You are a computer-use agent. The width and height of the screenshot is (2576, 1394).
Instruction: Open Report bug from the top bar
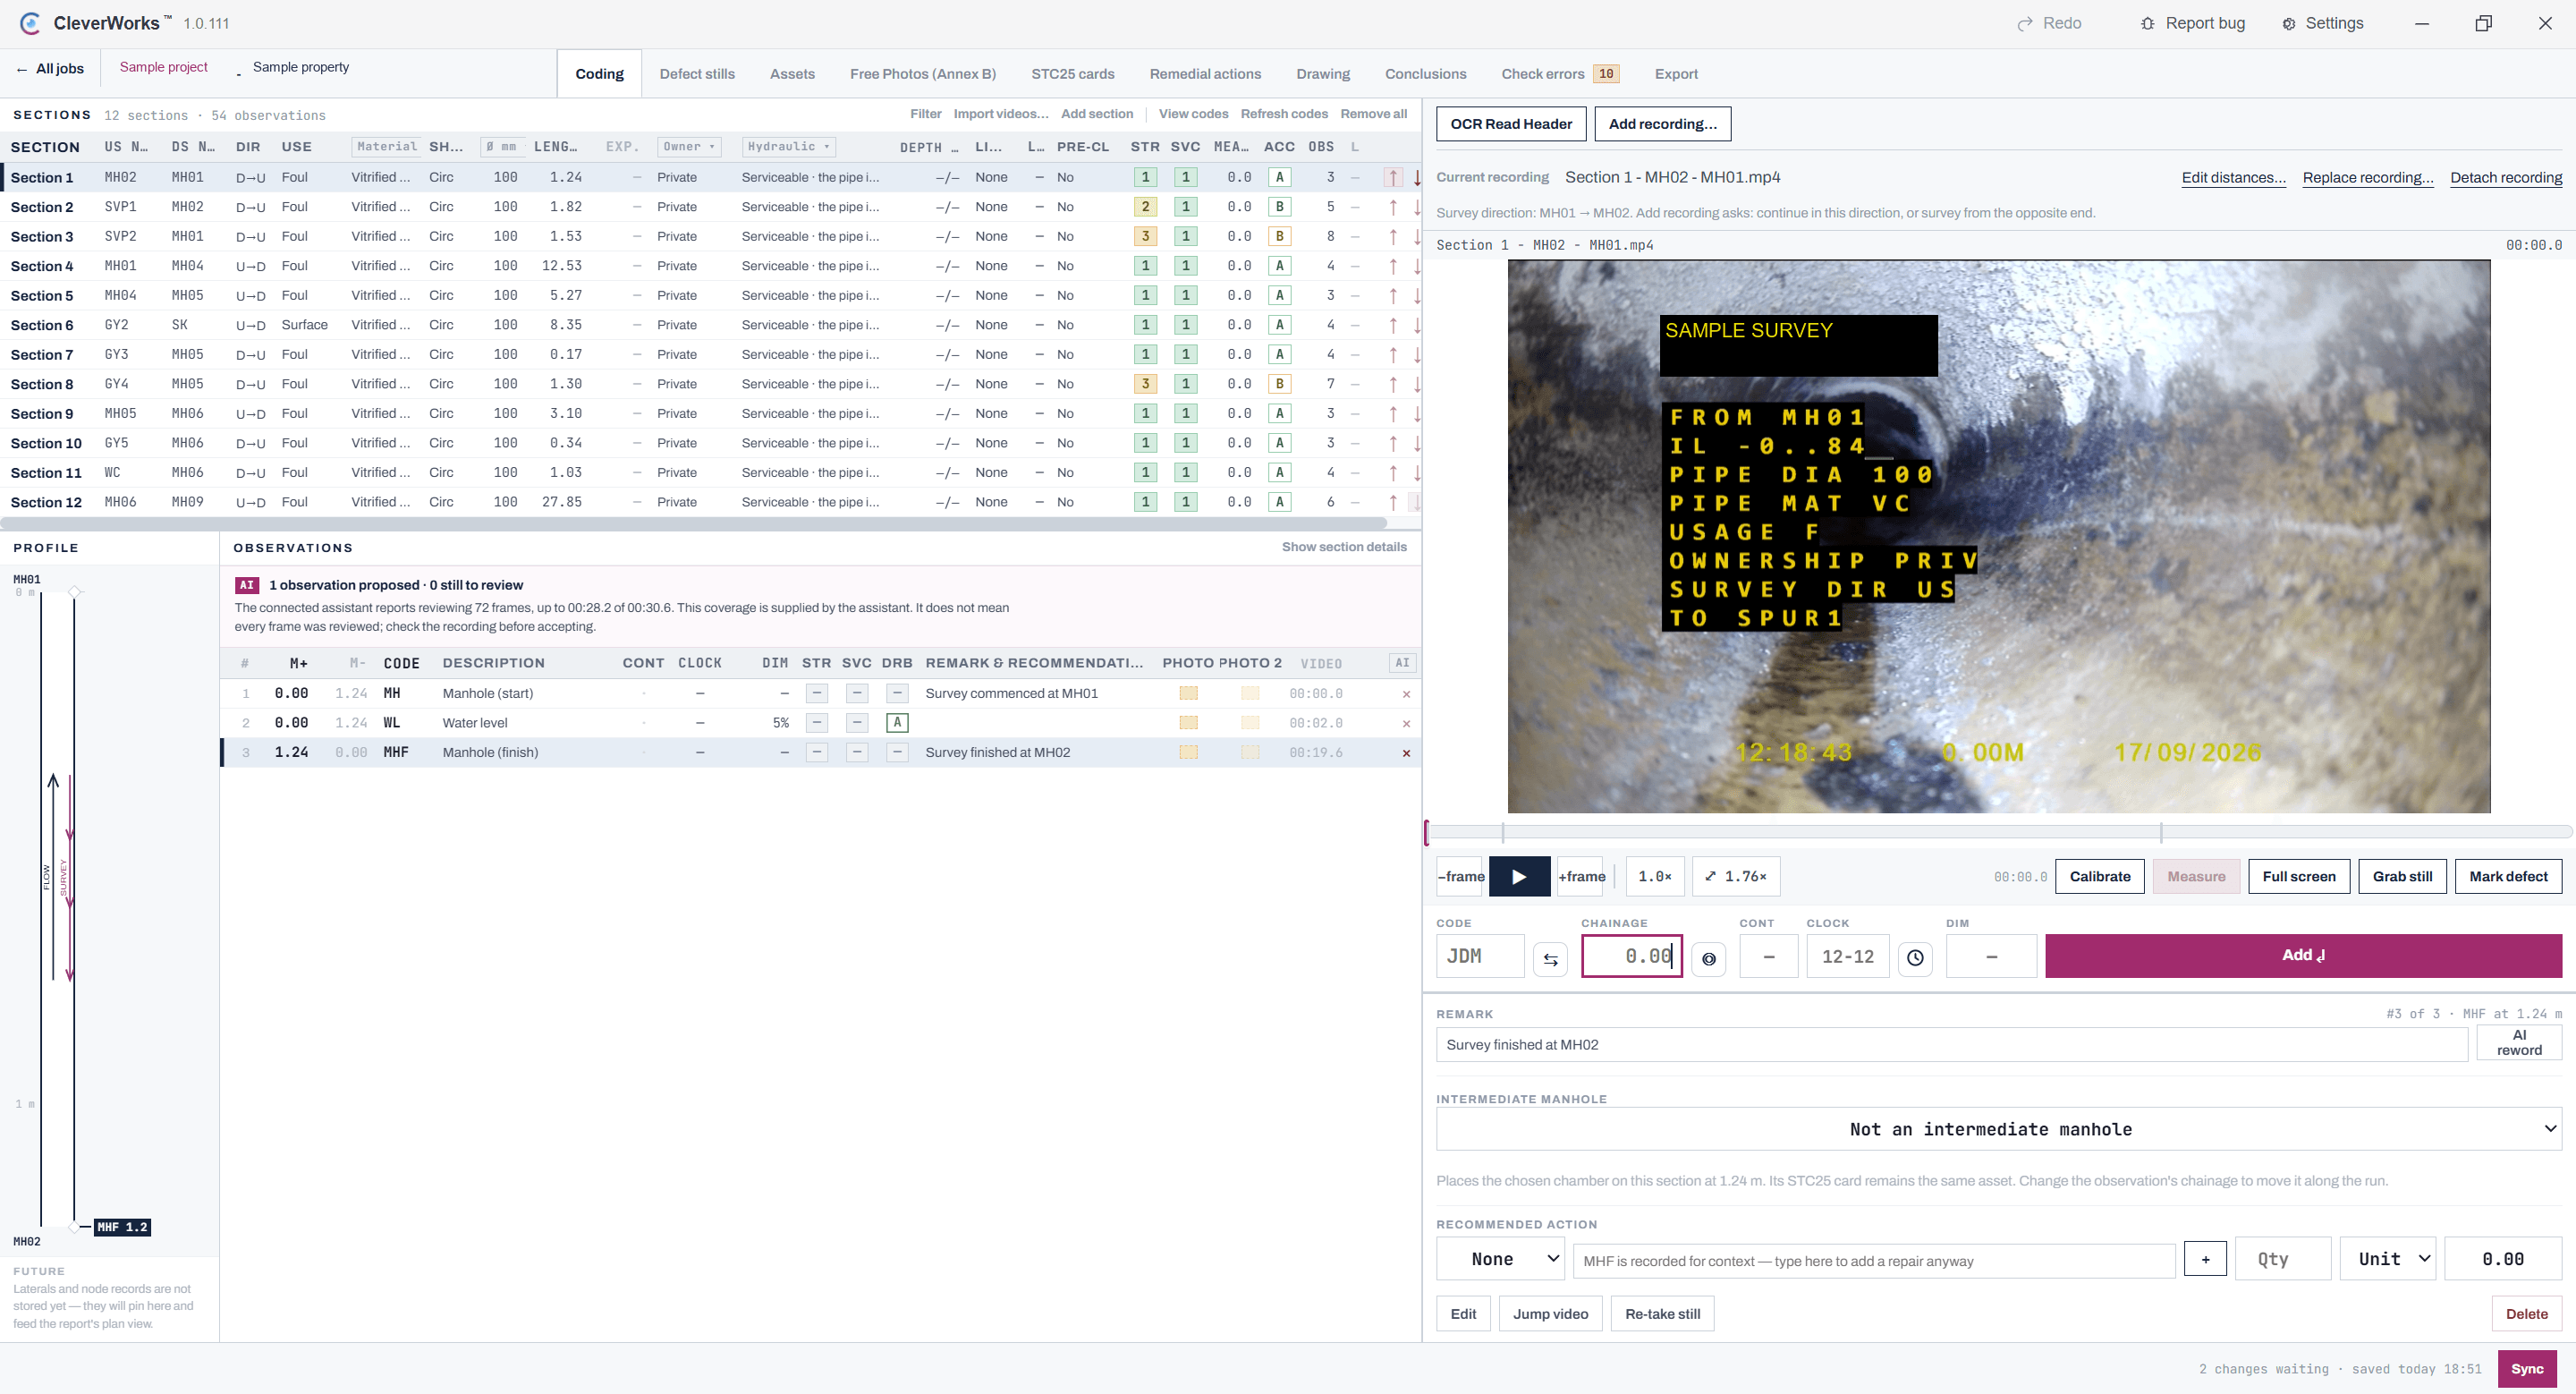2193,23
